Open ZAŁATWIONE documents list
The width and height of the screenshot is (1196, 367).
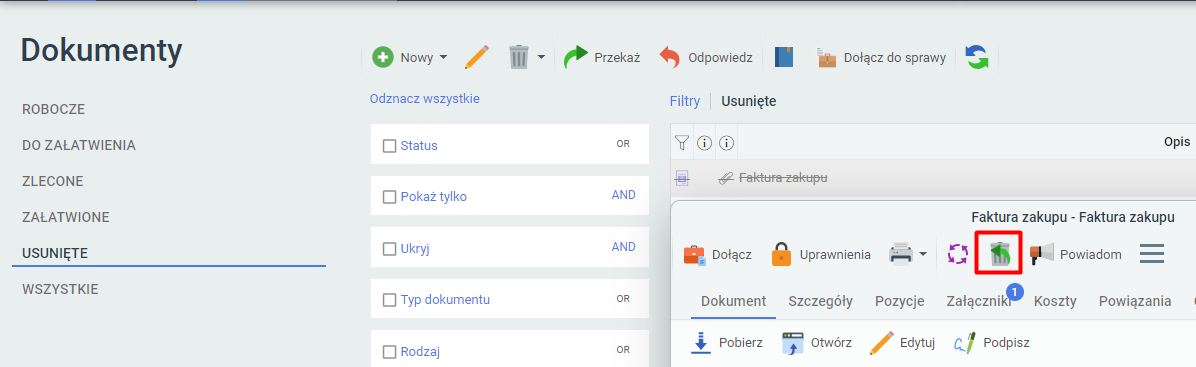(66, 217)
